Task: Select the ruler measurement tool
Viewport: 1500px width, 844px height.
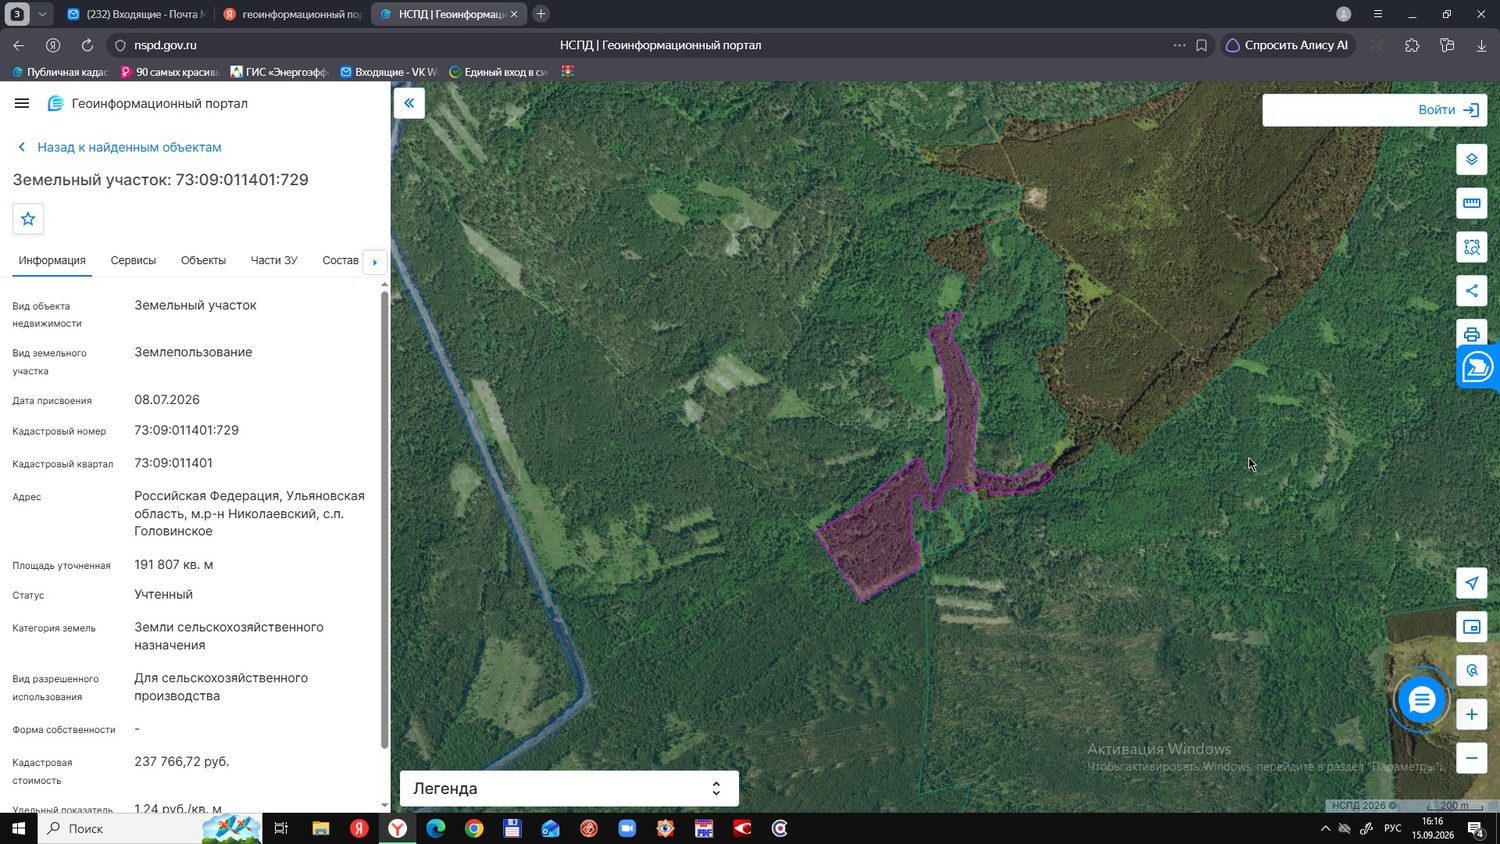Action: click(1471, 203)
